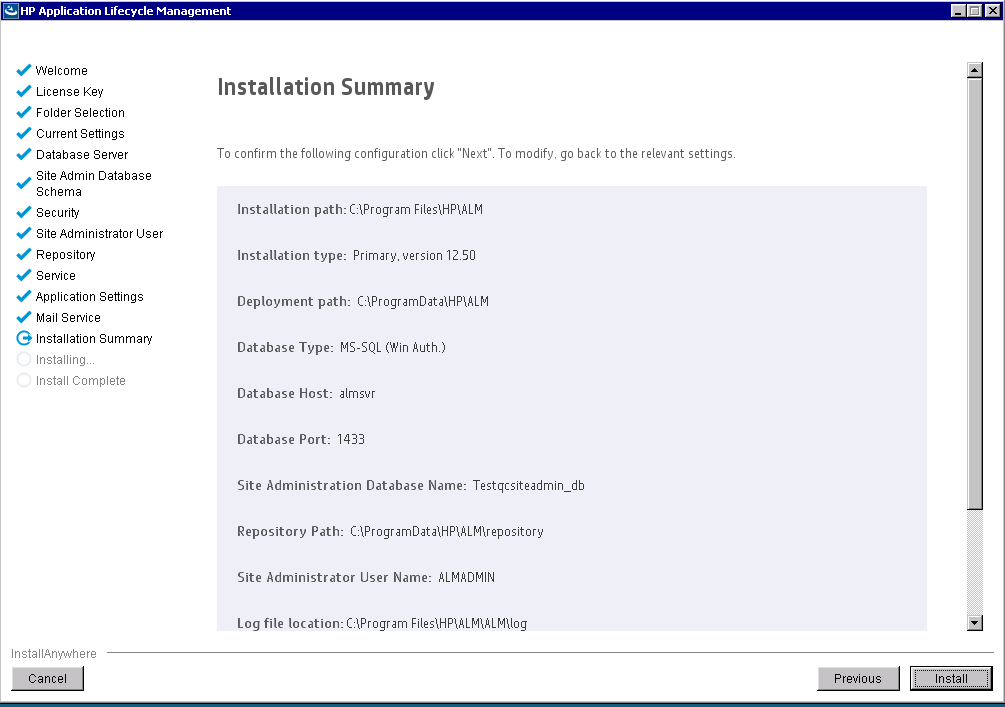Click the checkmark beside Current Settings
1005x707 pixels.
[24, 133]
